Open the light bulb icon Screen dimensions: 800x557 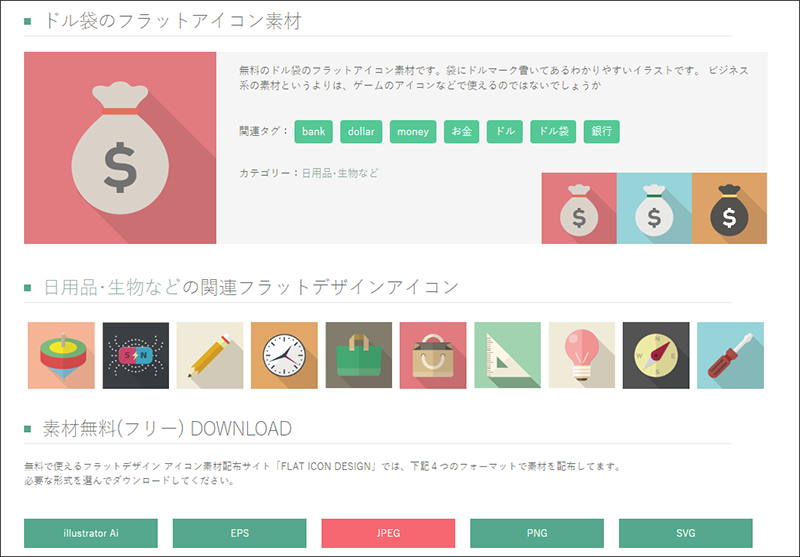click(582, 355)
